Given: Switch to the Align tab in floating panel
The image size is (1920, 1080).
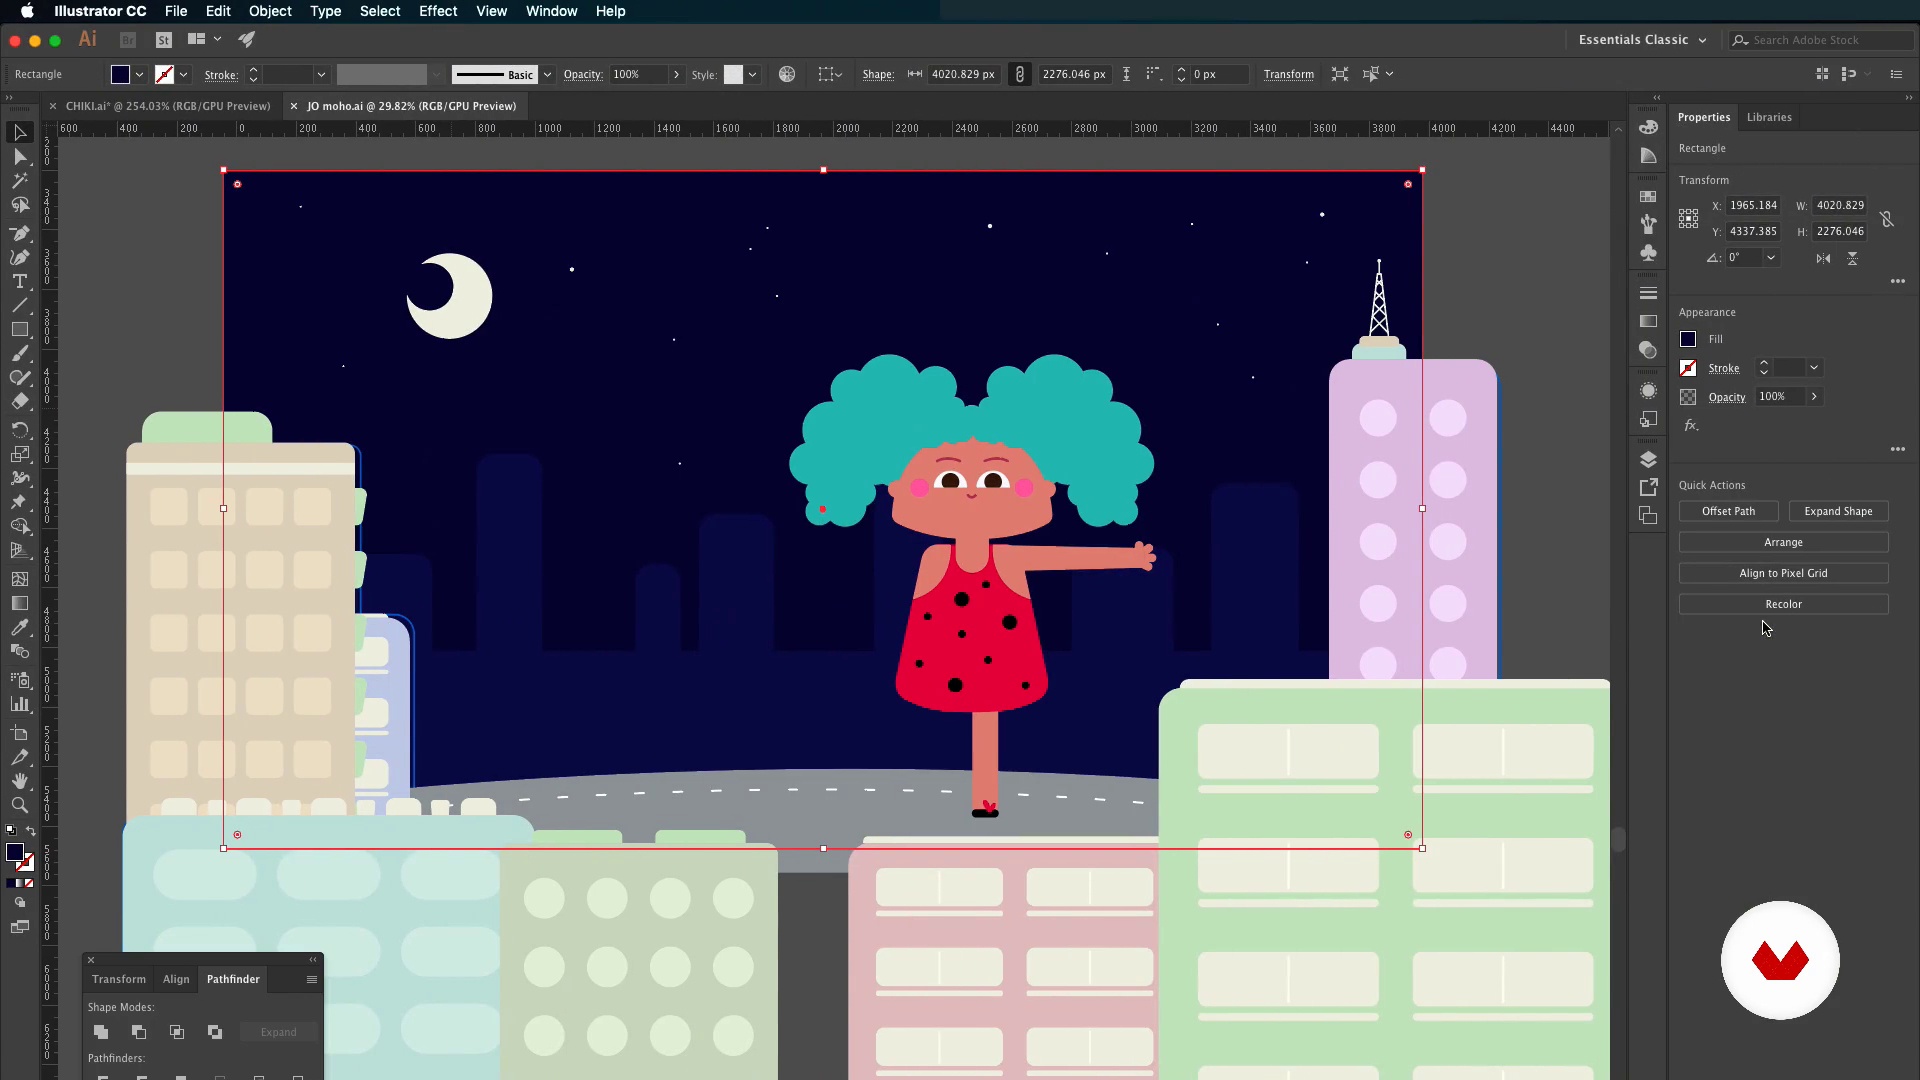Looking at the screenshot, I should point(176,979).
